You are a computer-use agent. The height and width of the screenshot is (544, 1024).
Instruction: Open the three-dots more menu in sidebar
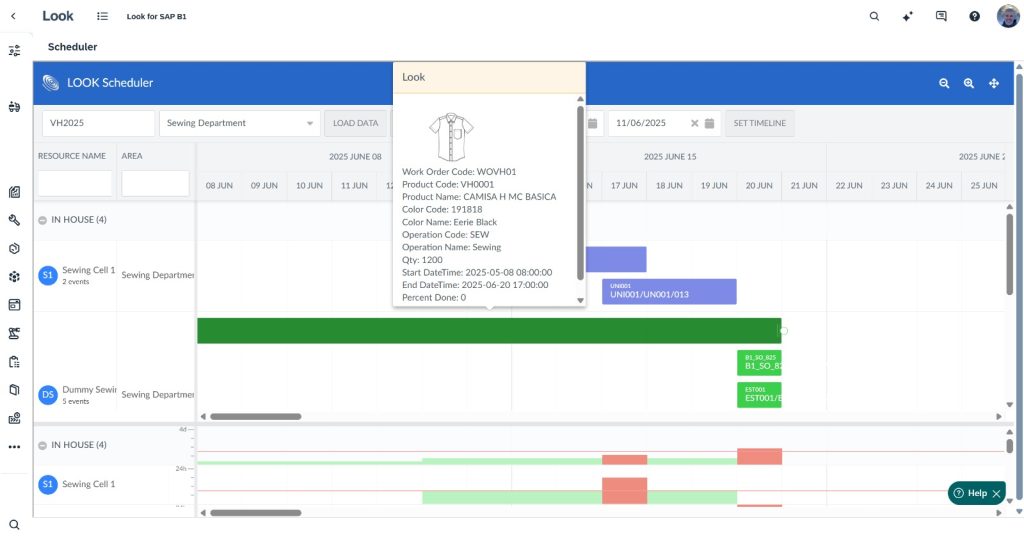click(14, 447)
